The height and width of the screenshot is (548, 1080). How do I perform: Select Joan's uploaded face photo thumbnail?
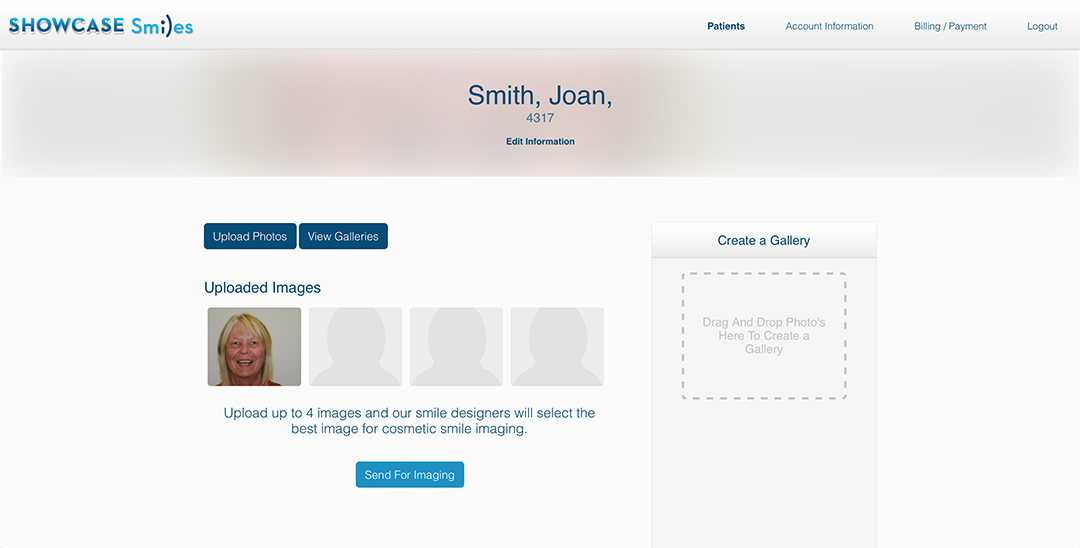254,346
